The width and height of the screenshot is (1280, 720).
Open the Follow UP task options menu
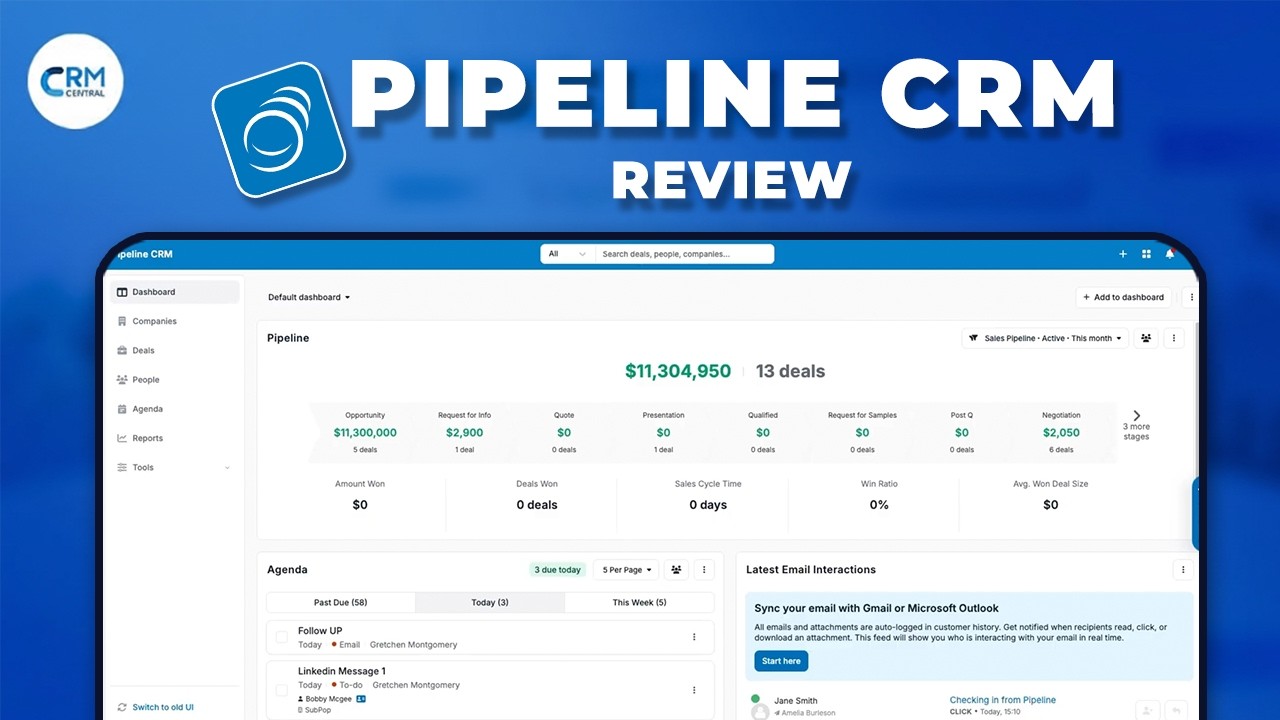(694, 637)
